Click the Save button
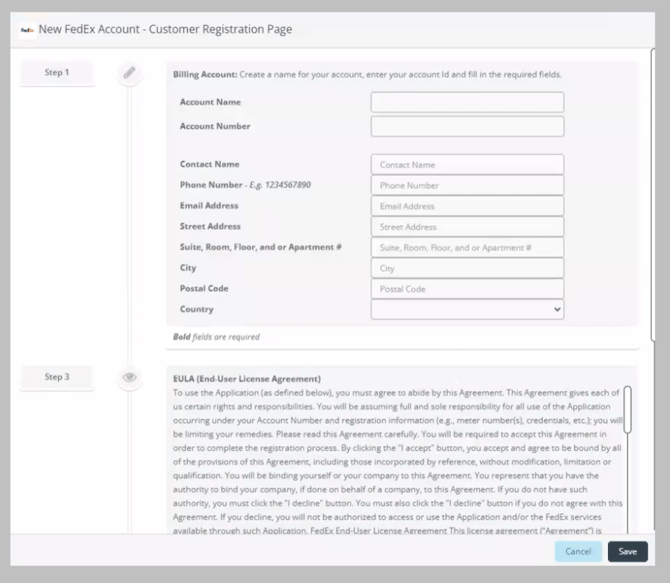The height and width of the screenshot is (583, 670). pos(628,551)
